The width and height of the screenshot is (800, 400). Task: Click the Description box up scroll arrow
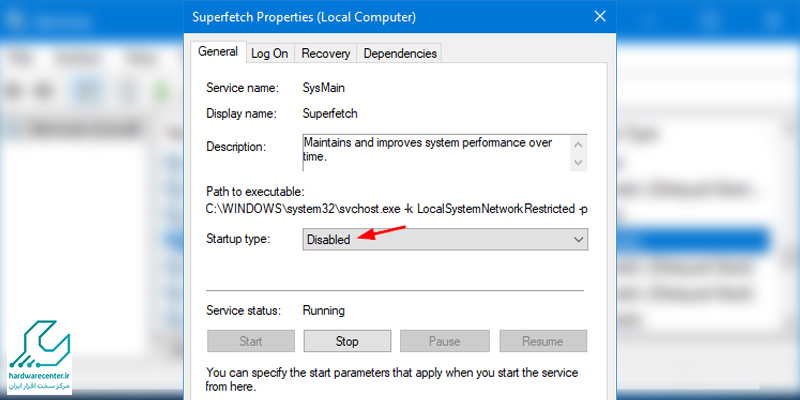(x=578, y=145)
